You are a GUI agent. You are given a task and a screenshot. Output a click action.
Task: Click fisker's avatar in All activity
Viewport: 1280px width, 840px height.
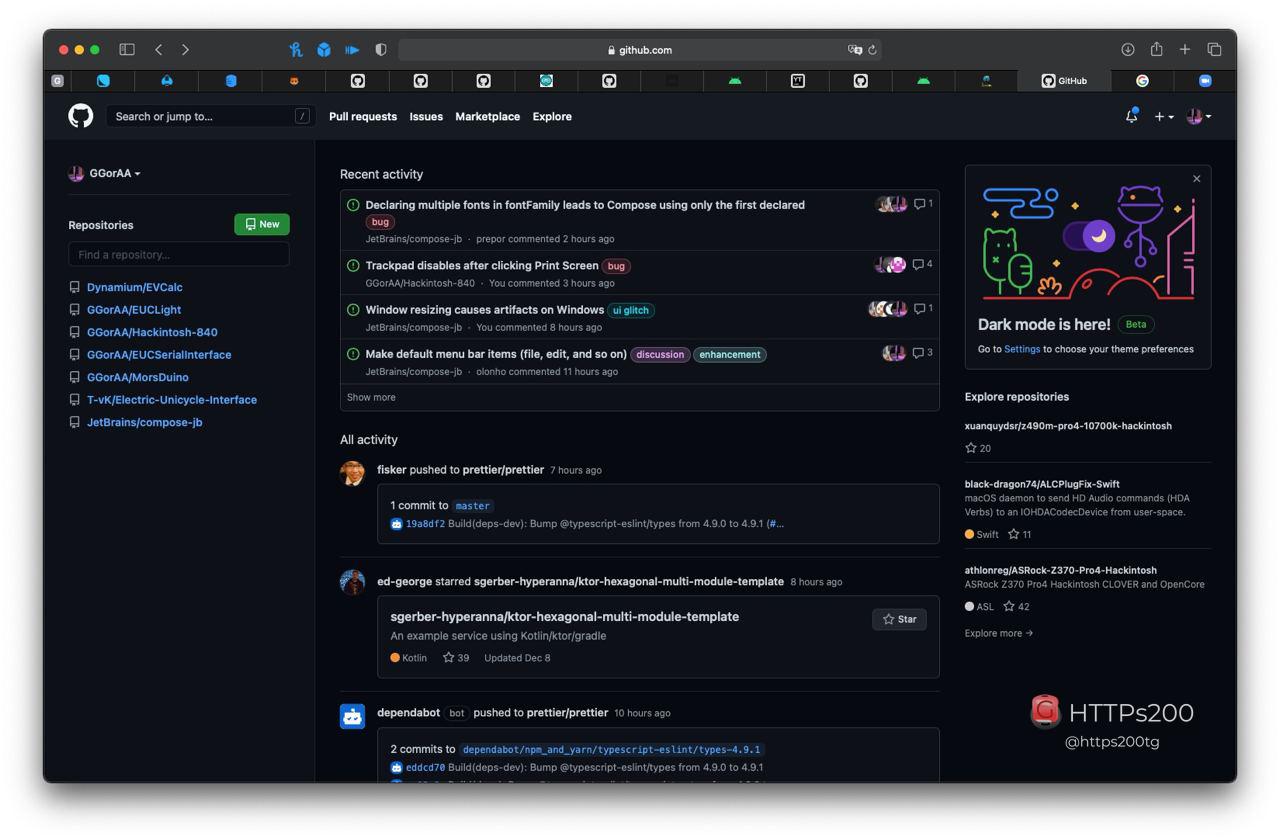[352, 473]
